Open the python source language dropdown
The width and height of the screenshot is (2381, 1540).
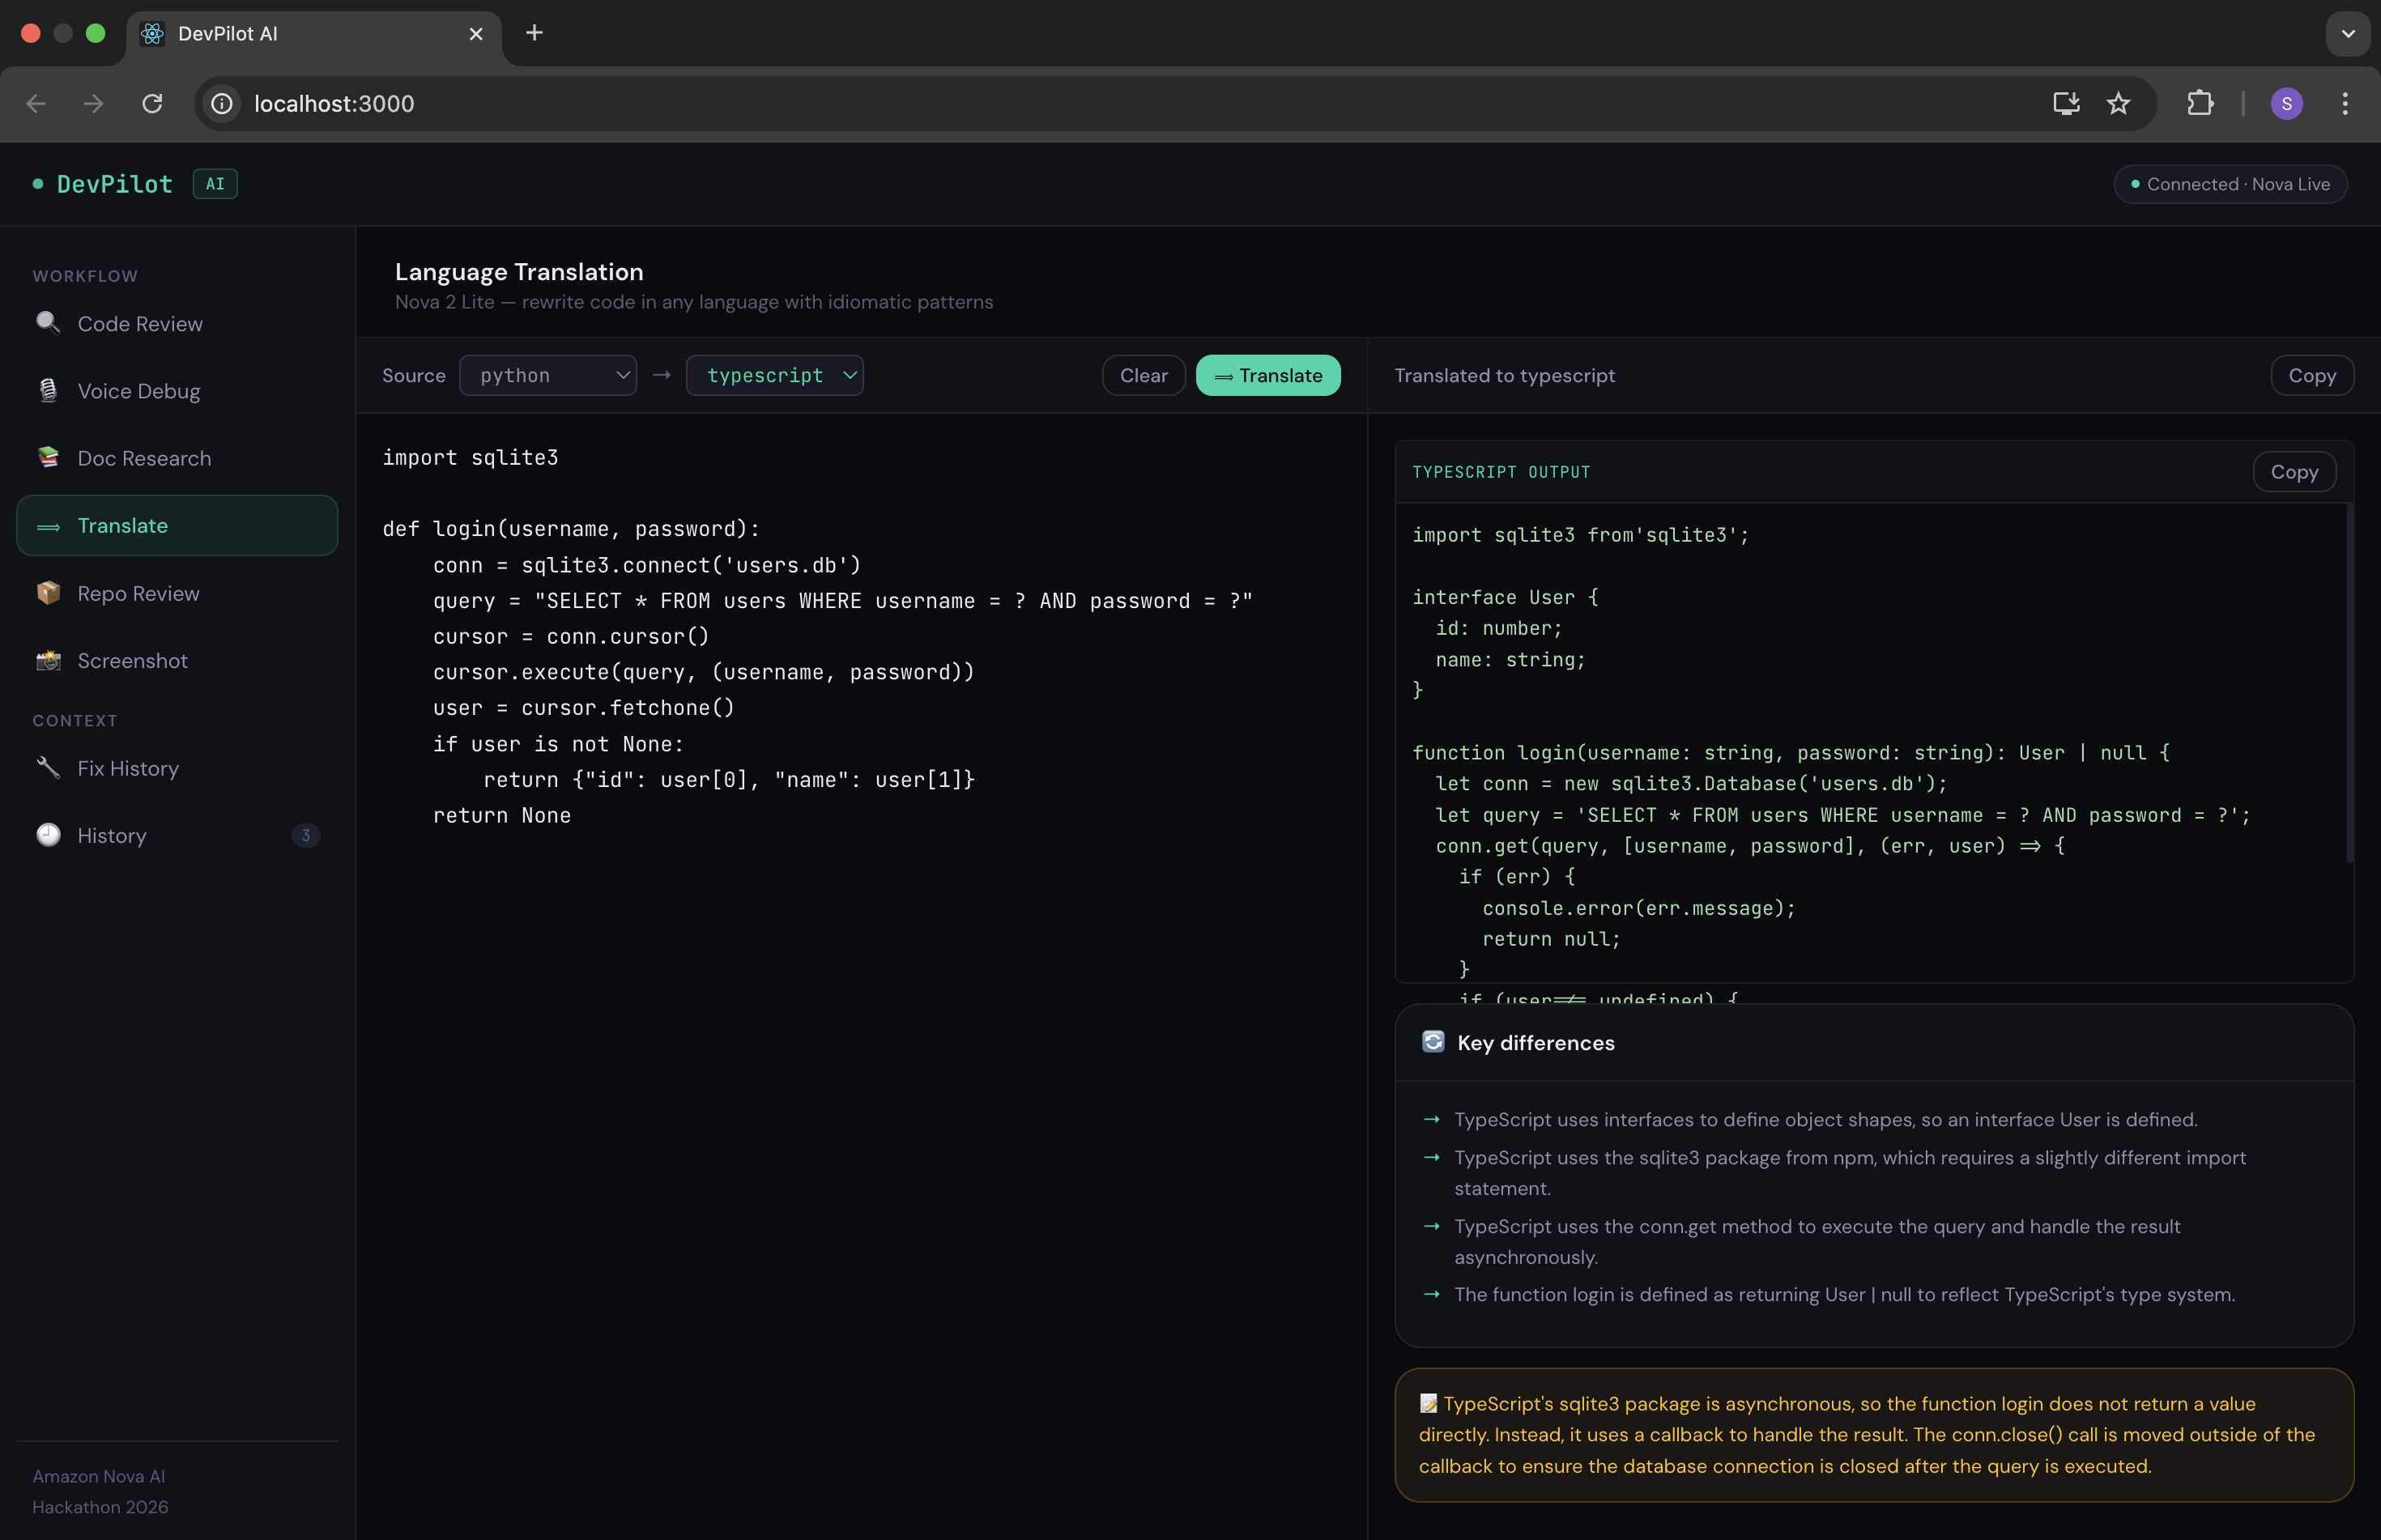coord(548,375)
